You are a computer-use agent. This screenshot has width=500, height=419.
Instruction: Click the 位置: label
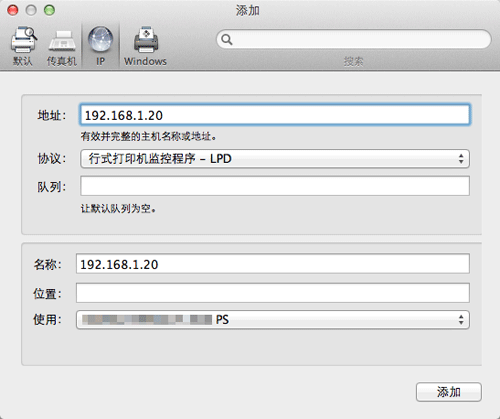(x=47, y=294)
